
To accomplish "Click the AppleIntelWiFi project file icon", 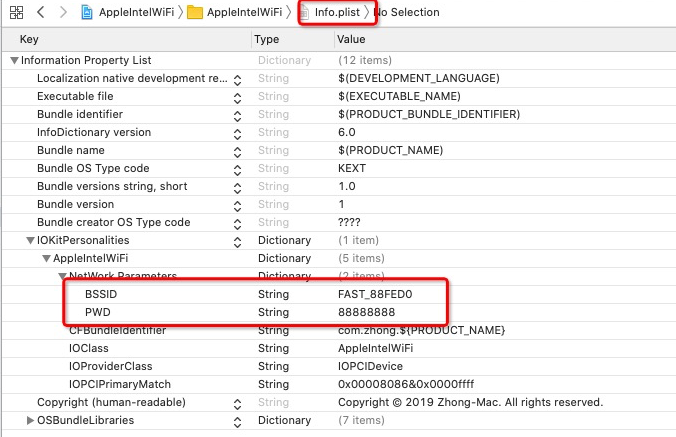I will tap(87, 13).
